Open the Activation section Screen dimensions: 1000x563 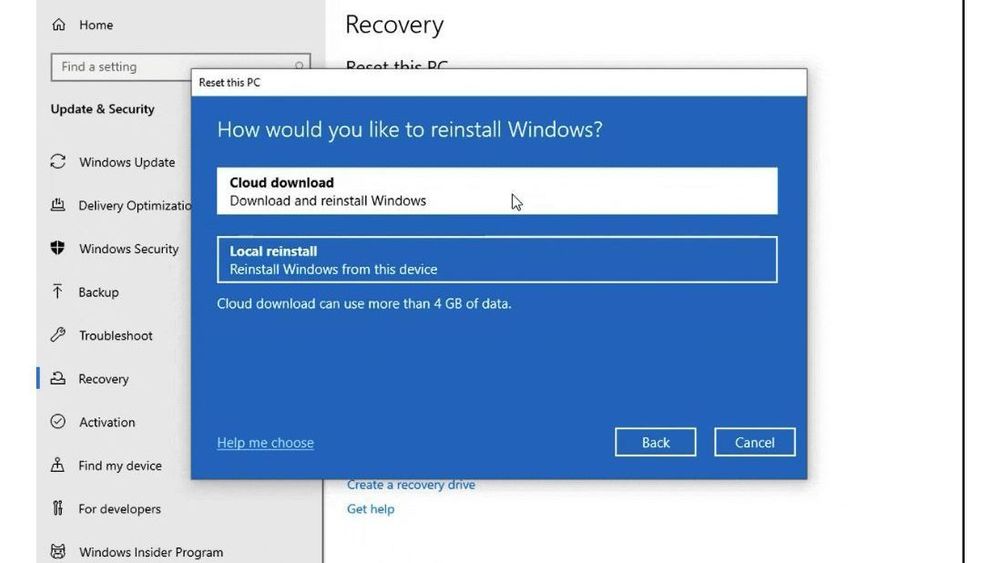pyautogui.click(x=107, y=423)
